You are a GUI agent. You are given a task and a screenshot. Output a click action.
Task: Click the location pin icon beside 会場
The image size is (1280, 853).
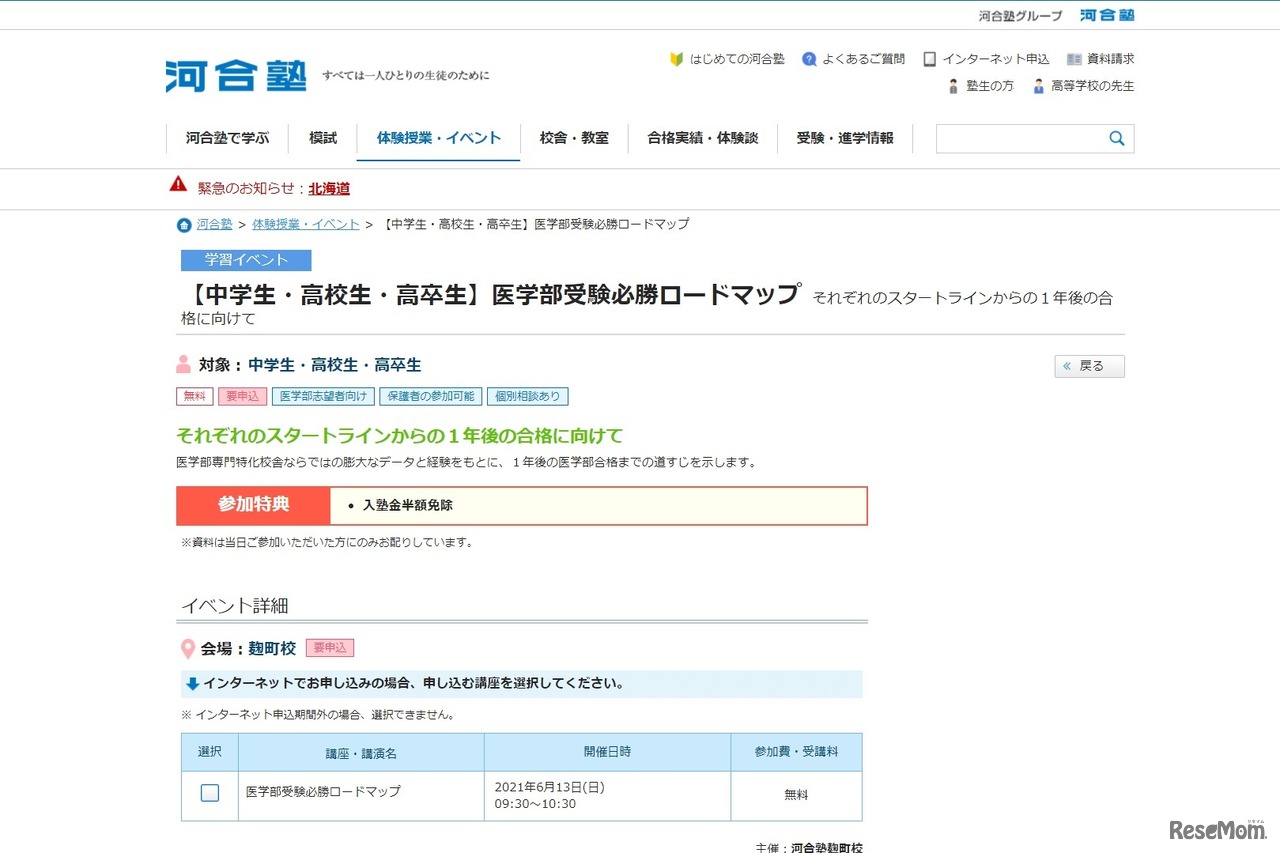click(186, 647)
